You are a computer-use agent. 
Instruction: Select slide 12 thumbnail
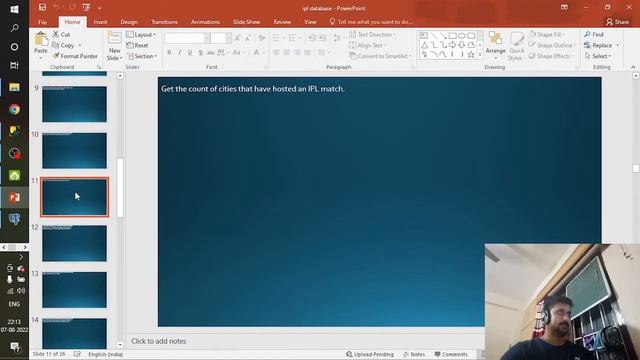pos(74,243)
